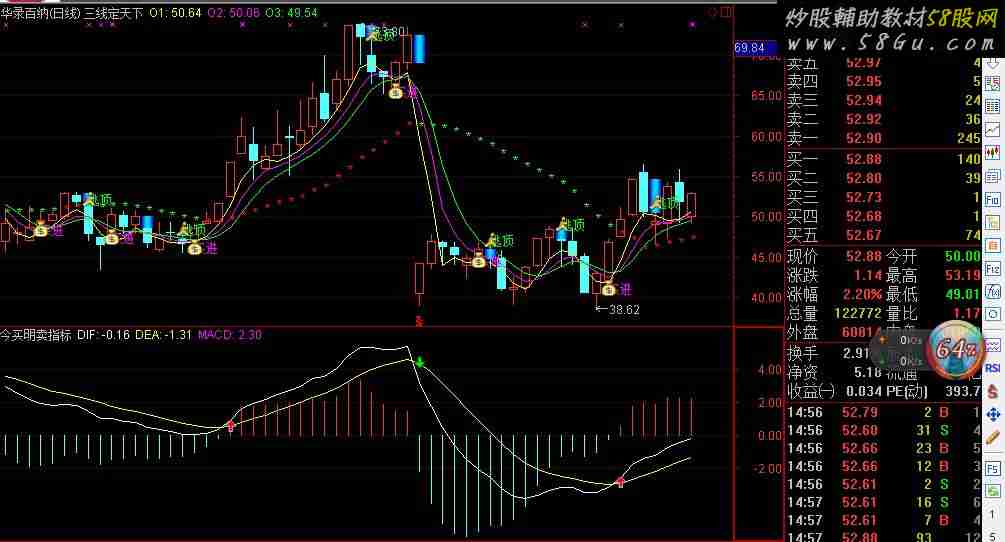Select the 卖三 ask row at 52.94
The image size is (1005, 542).
pos(884,100)
